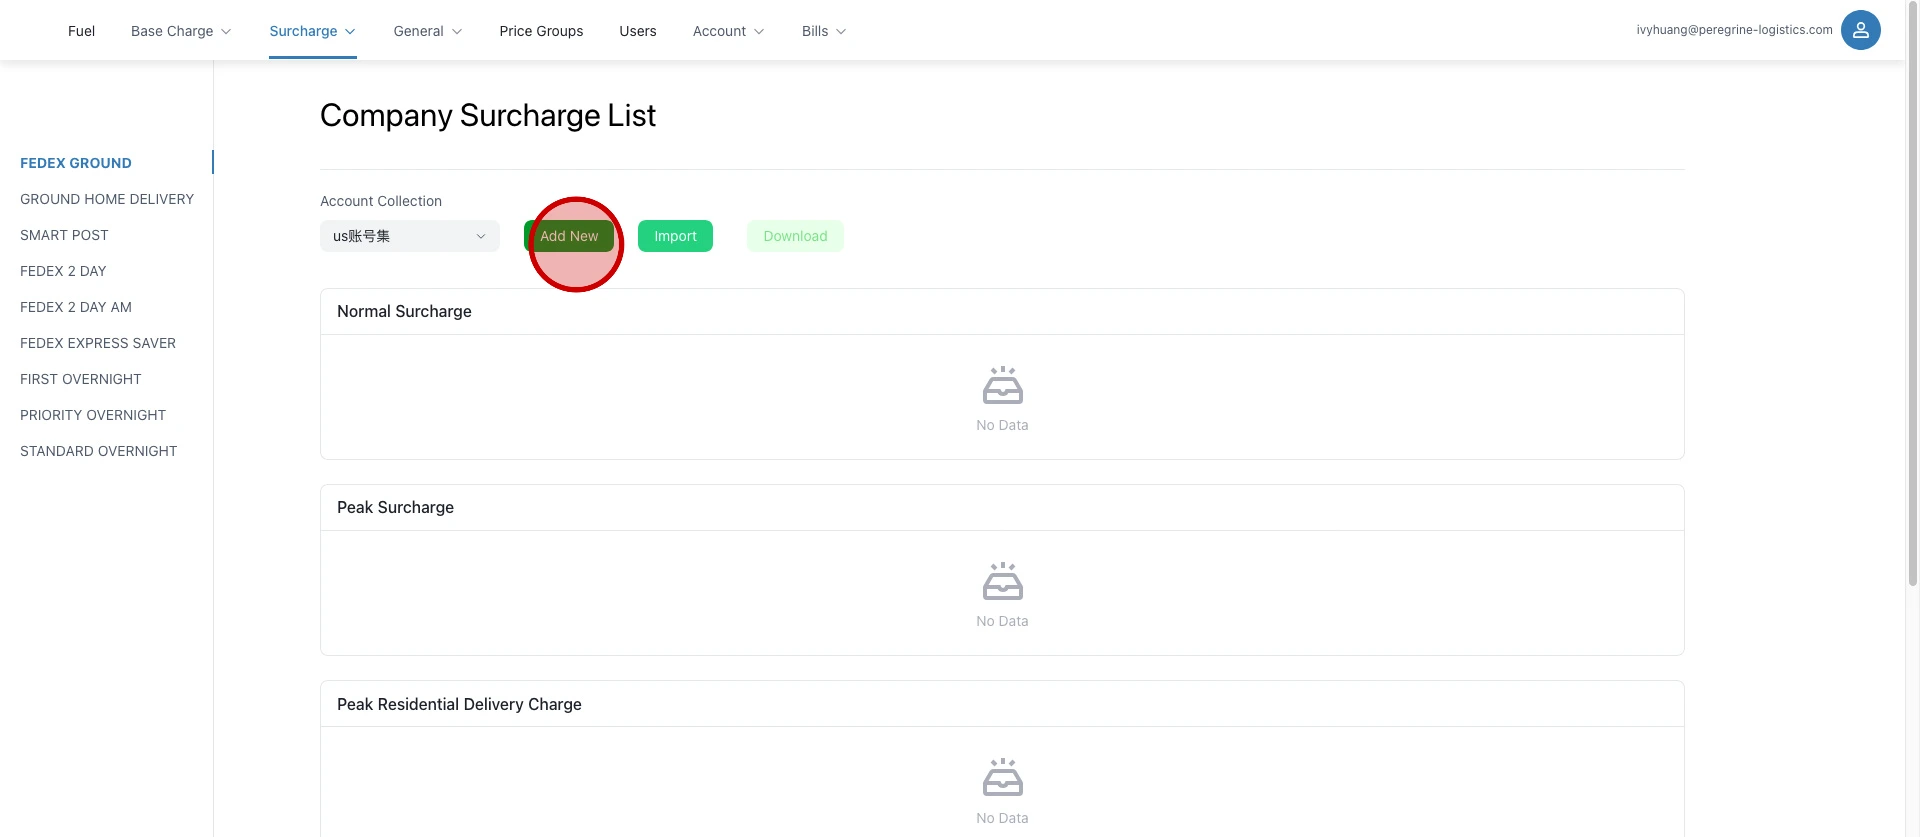Open the Account navigation menu
Screen dimensions: 1920x837
coord(728,31)
